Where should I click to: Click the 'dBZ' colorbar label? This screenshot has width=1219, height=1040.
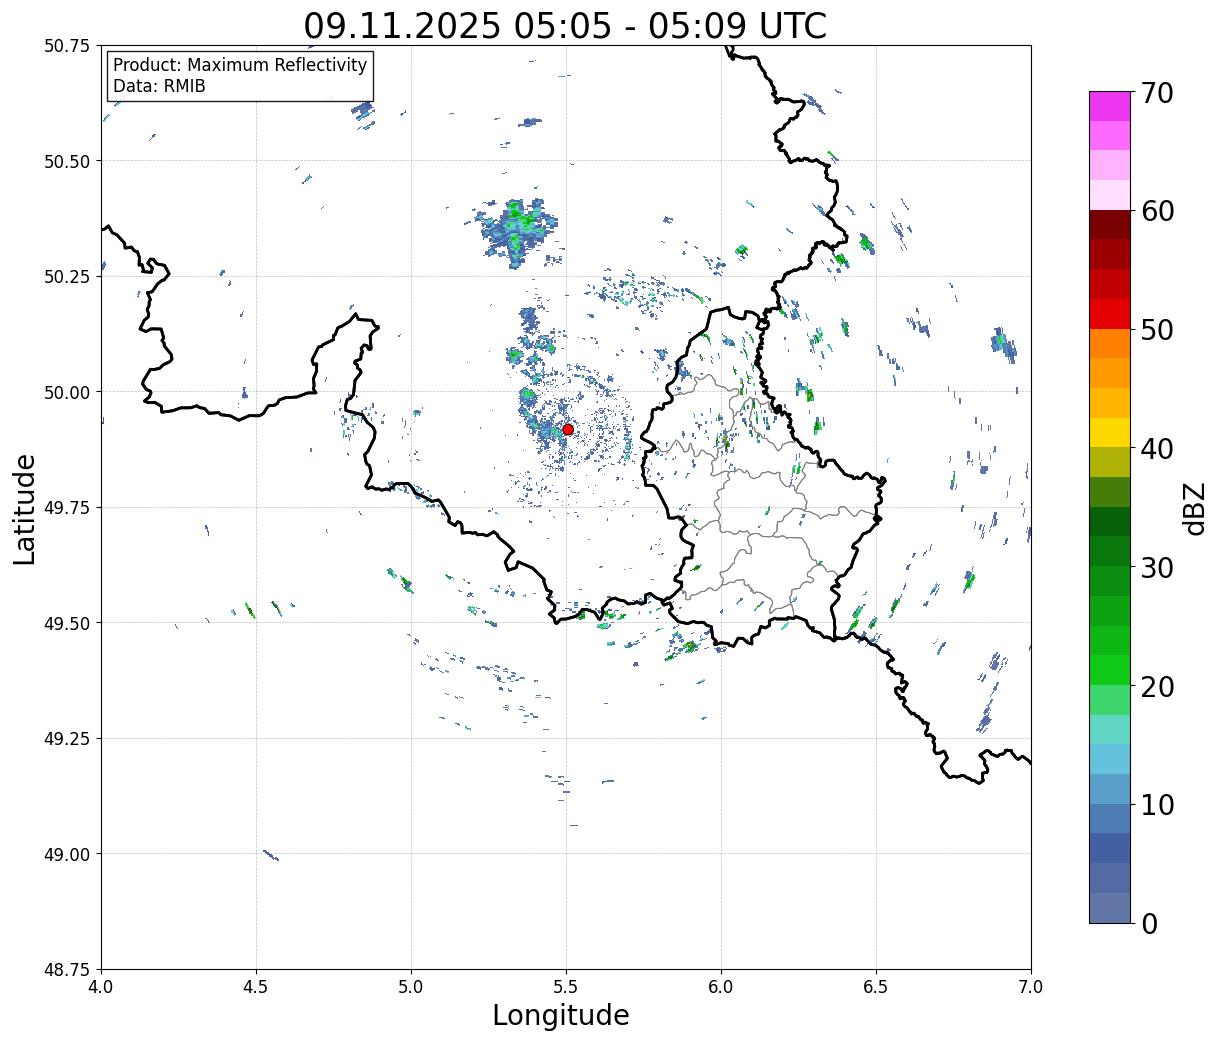[x=1194, y=508]
